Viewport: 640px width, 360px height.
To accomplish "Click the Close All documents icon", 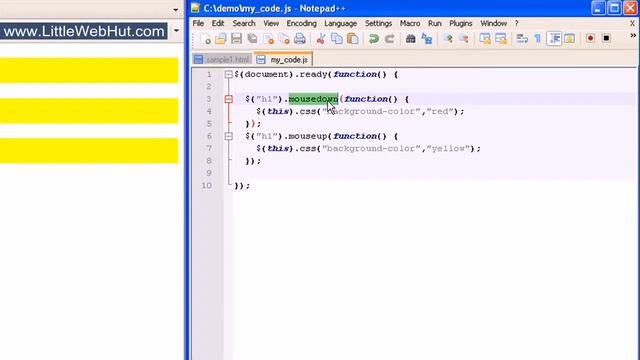I will click(x=284, y=39).
